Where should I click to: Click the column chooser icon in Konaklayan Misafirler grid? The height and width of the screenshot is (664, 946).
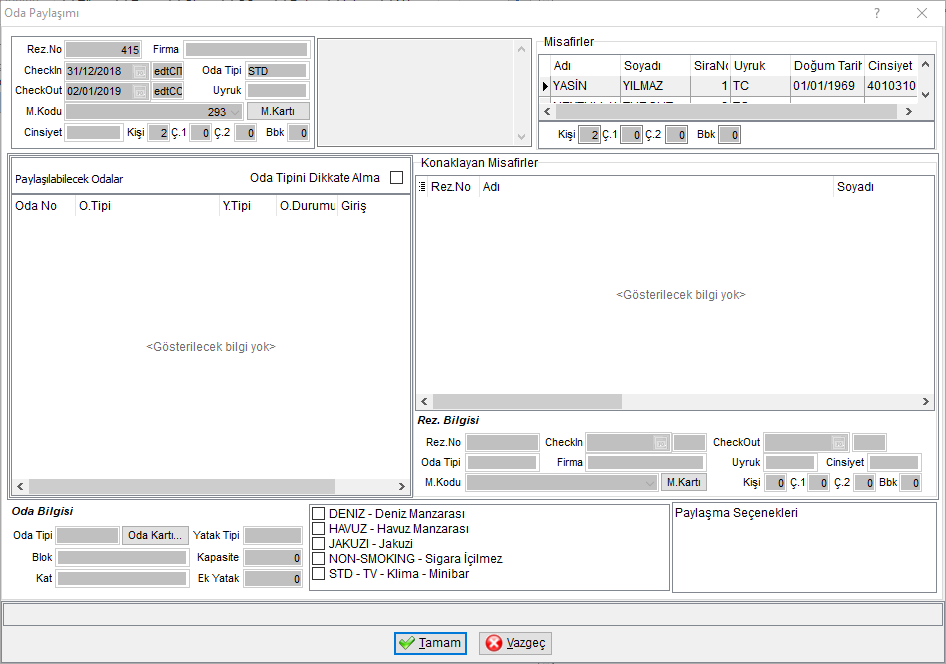click(x=422, y=187)
